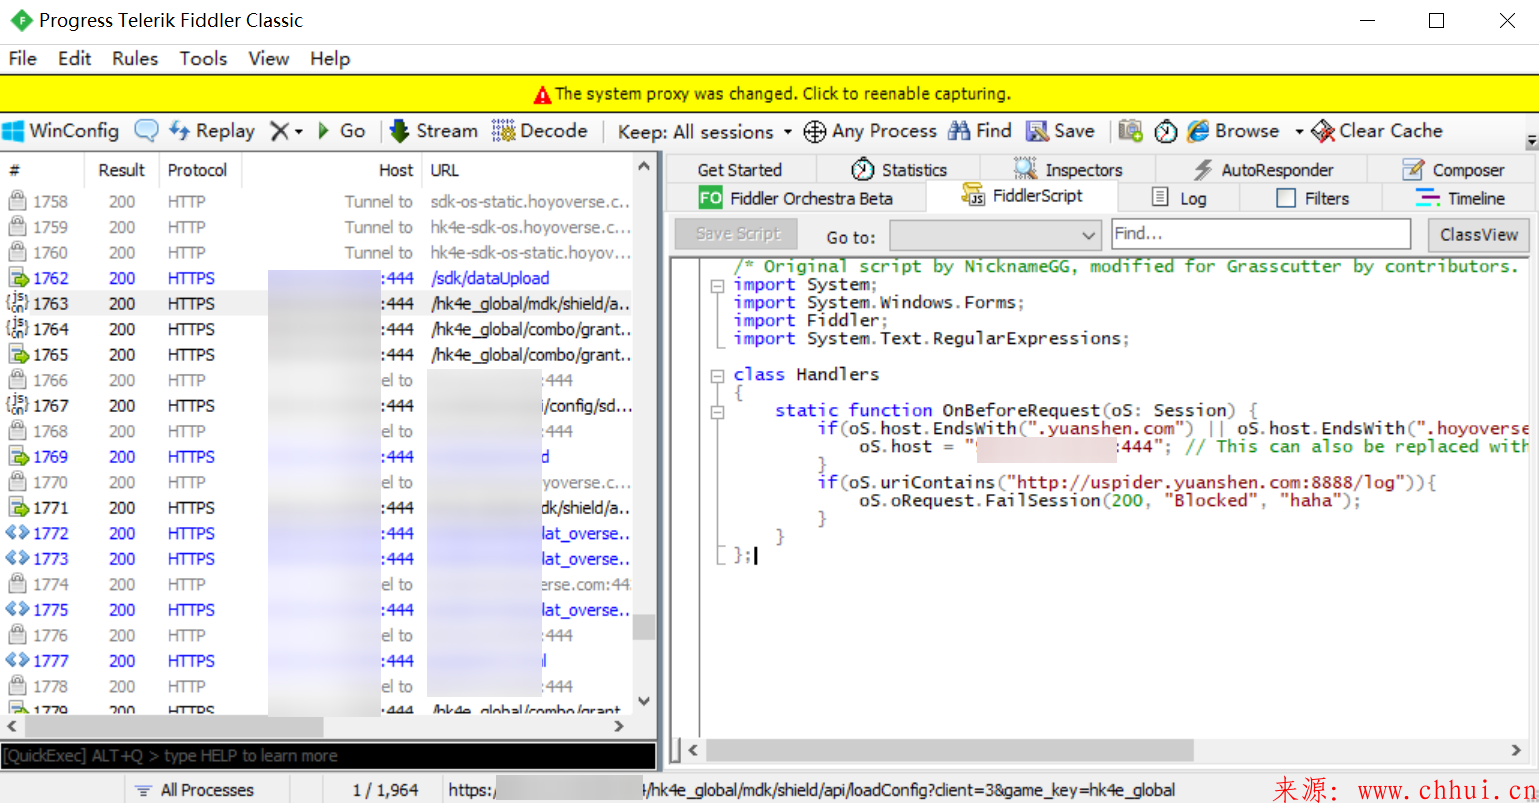Click the Find input field
The height and width of the screenshot is (803, 1539).
(1261, 234)
